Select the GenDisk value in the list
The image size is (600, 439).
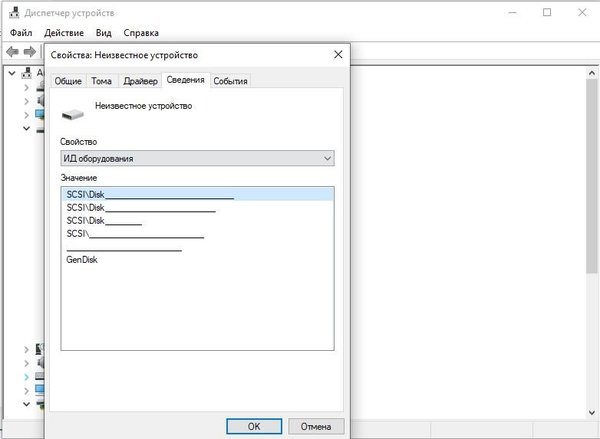point(82,259)
